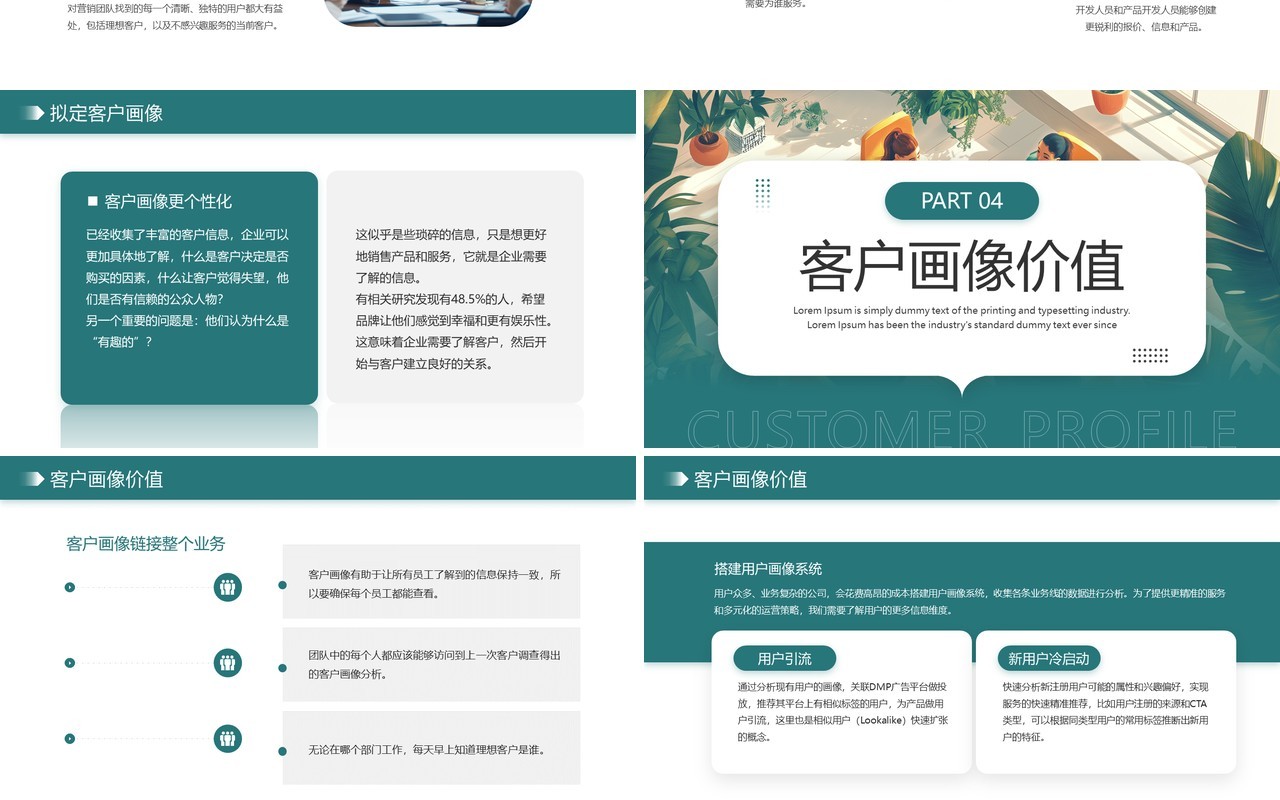Click the large 客户画像价值 title under PART 04
The image size is (1280, 800).
[x=962, y=266]
